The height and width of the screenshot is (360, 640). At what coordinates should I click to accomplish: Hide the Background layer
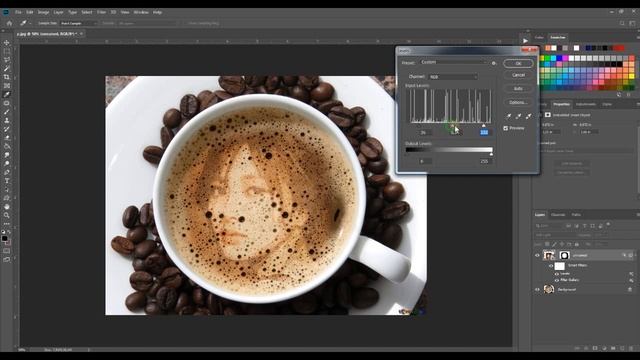tap(537, 289)
